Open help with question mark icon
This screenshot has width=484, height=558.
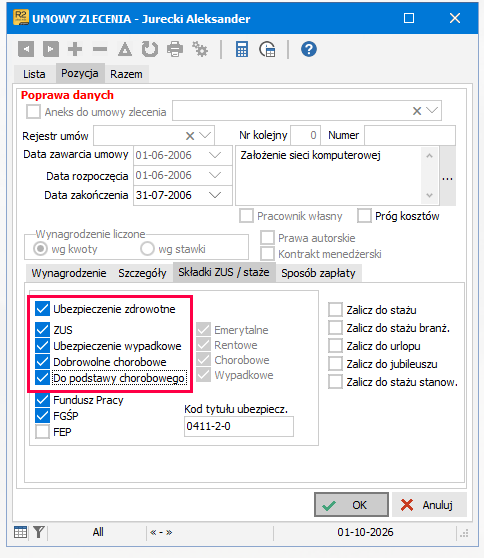[x=309, y=49]
